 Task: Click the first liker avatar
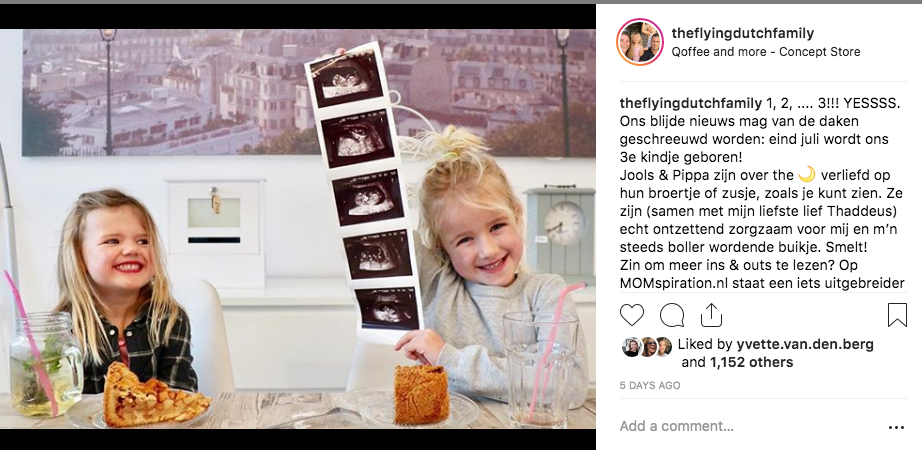631,346
